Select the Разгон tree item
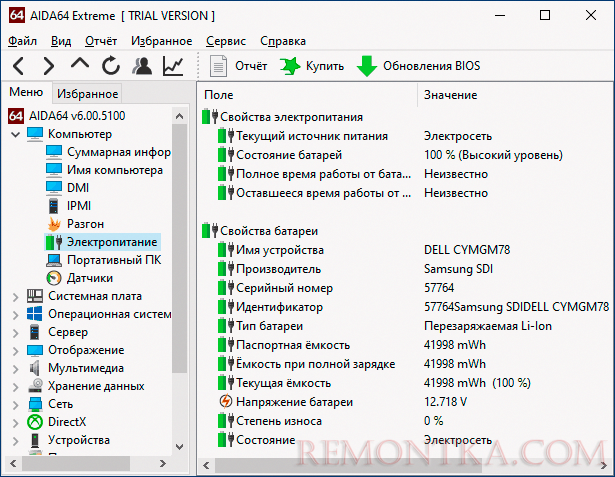 coord(85,224)
